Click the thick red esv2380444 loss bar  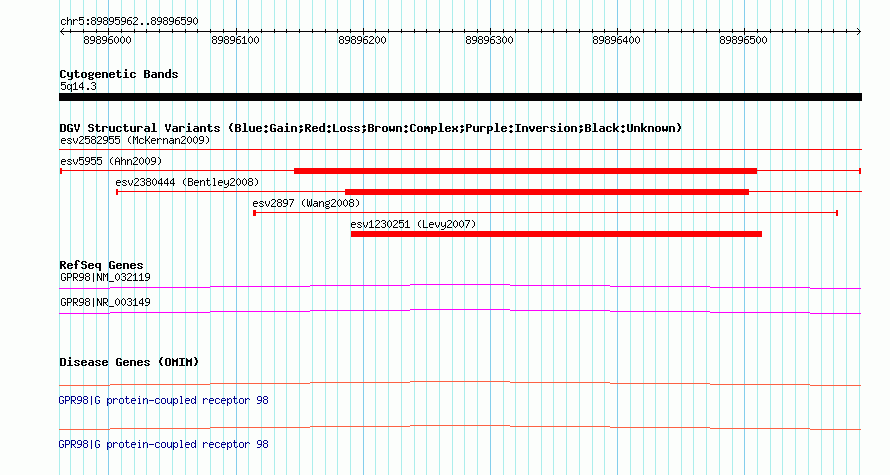[547, 192]
